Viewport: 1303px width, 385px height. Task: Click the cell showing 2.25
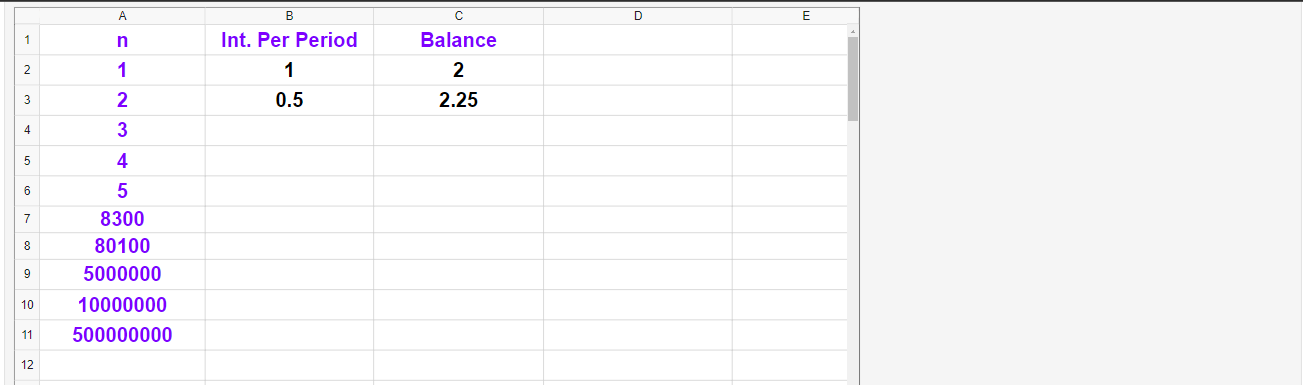458,100
